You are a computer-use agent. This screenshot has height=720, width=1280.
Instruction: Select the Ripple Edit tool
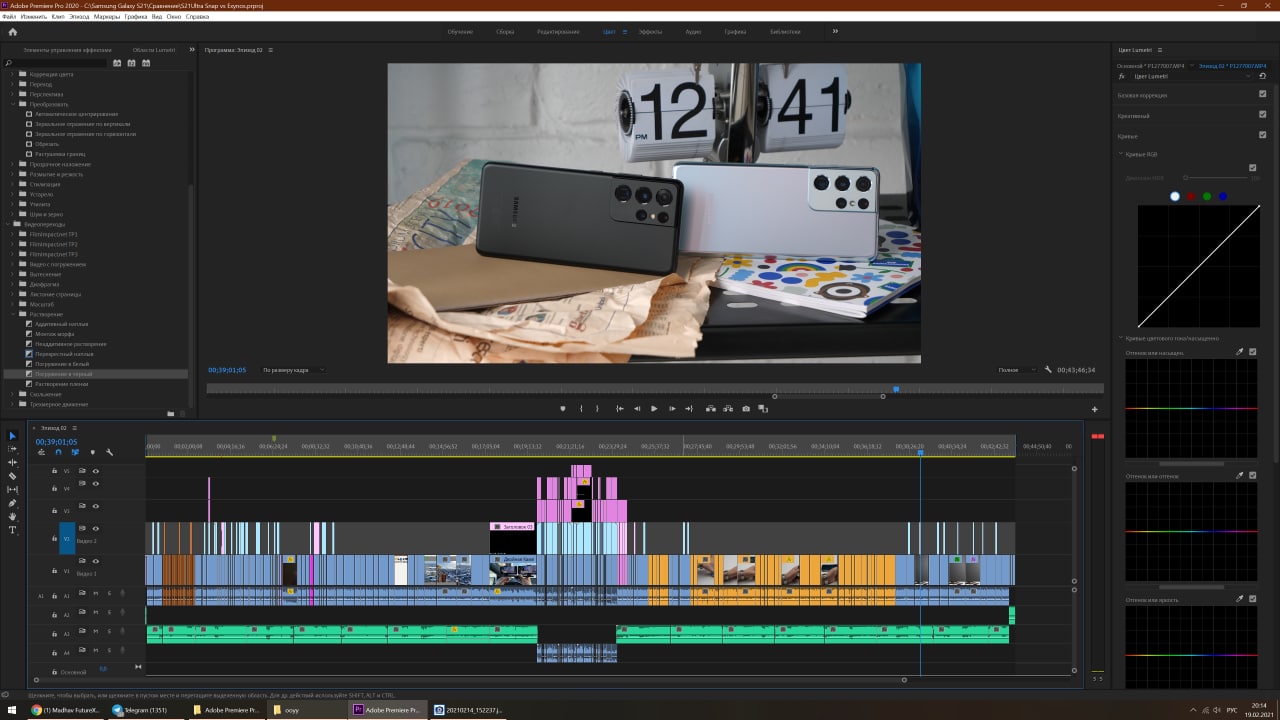(x=13, y=462)
